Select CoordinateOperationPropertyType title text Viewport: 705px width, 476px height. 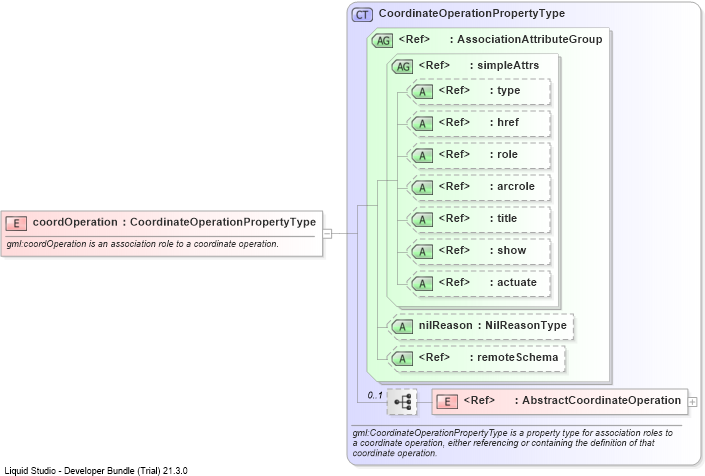472,13
